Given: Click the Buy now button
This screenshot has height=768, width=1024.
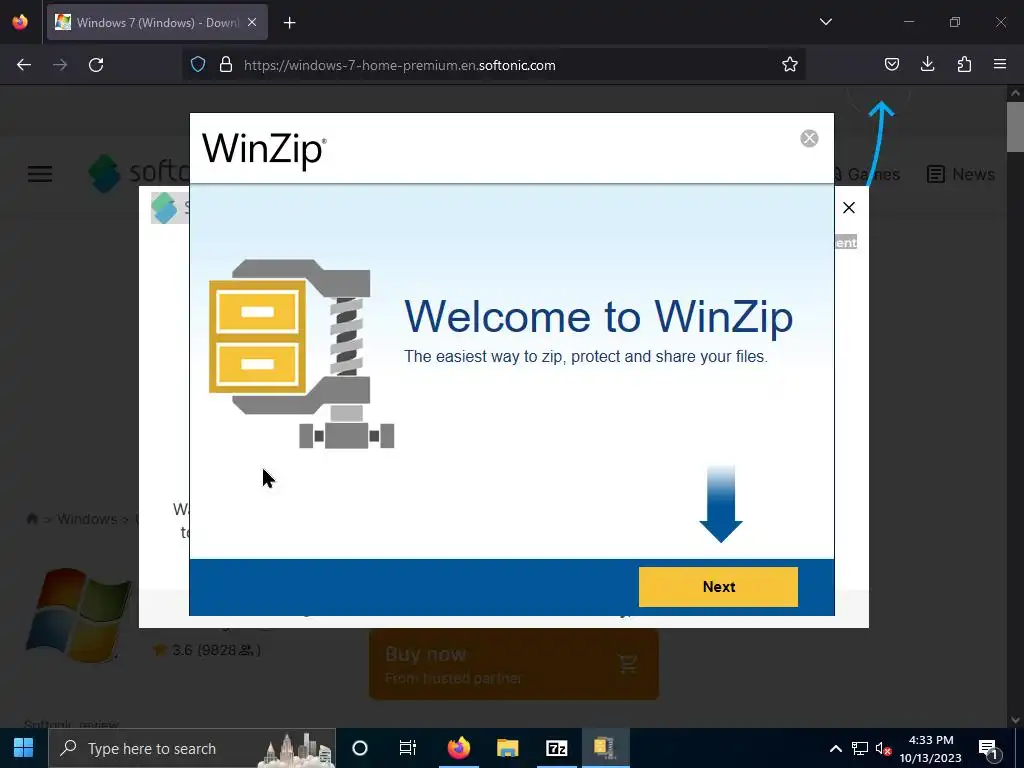Looking at the screenshot, I should (x=513, y=665).
